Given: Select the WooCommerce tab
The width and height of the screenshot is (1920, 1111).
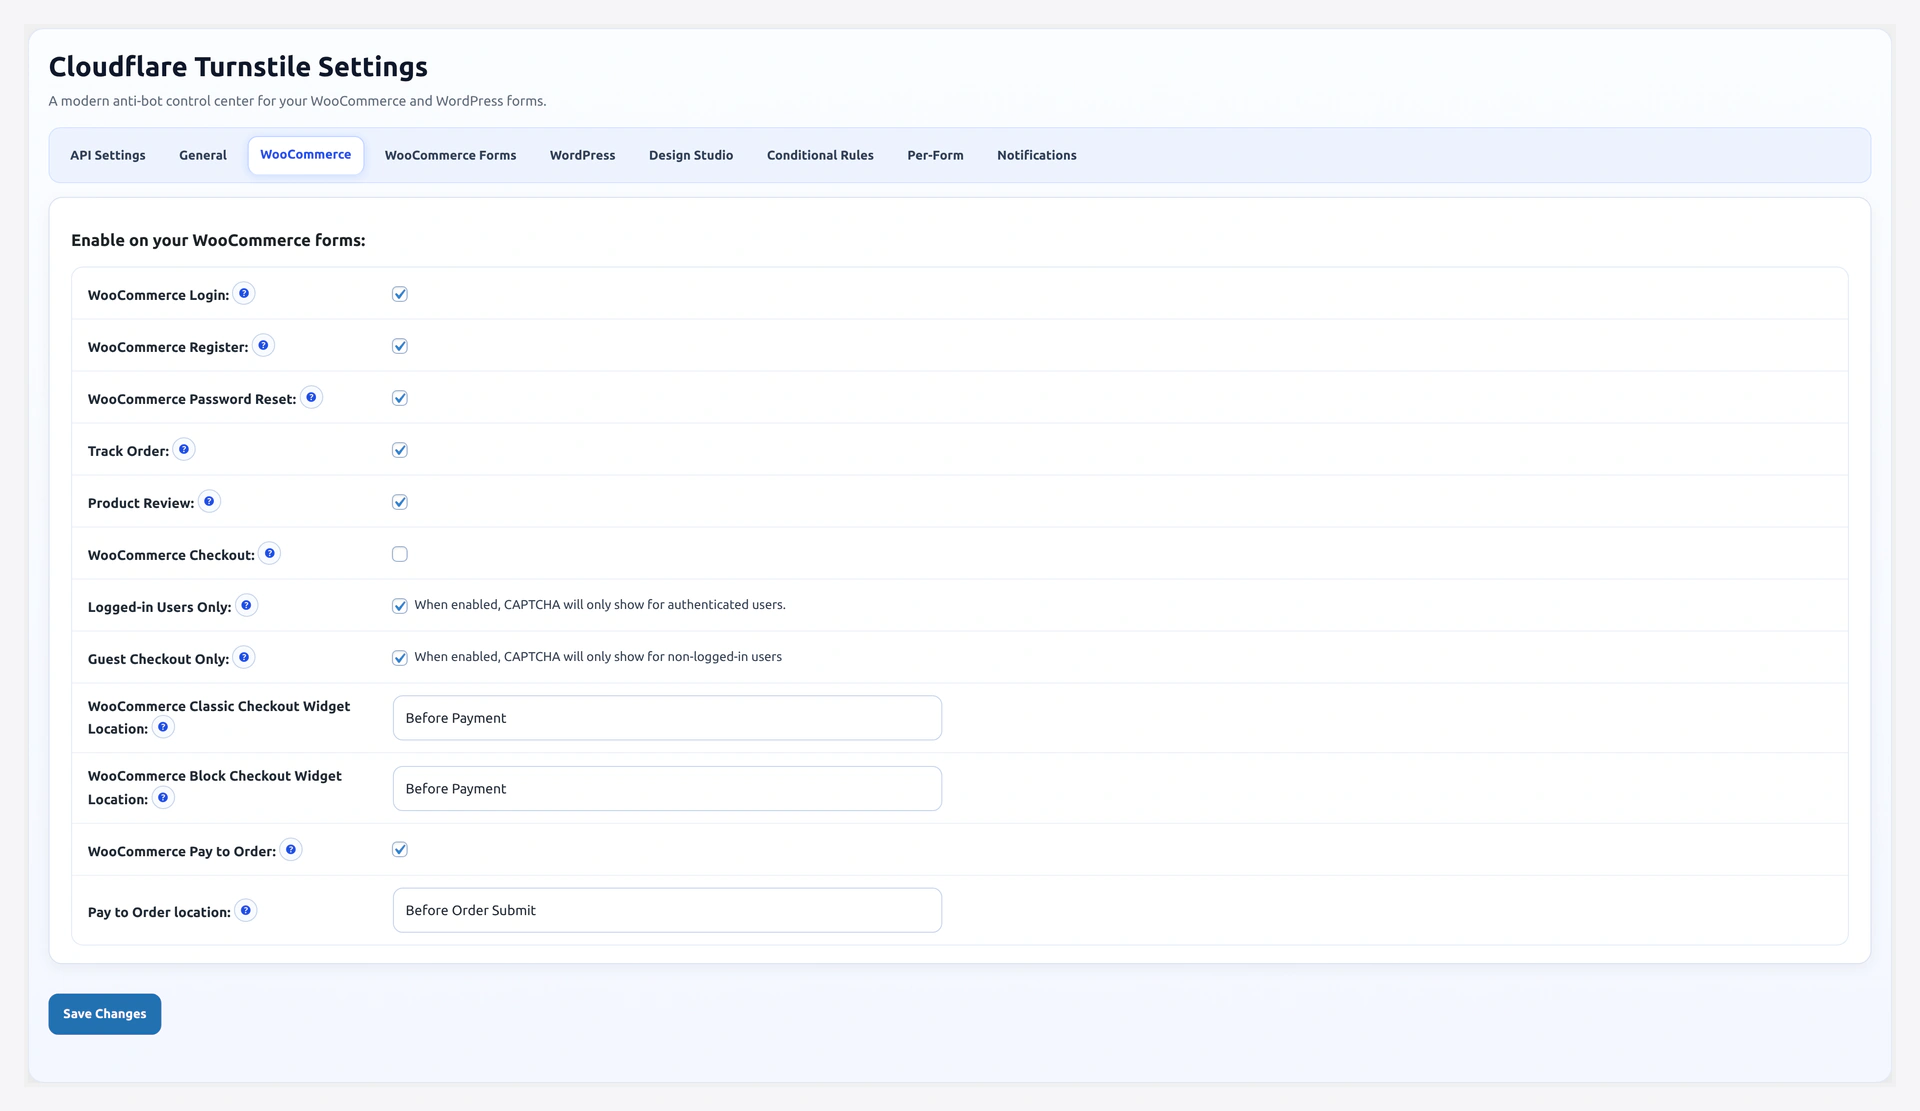Looking at the screenshot, I should tap(306, 155).
